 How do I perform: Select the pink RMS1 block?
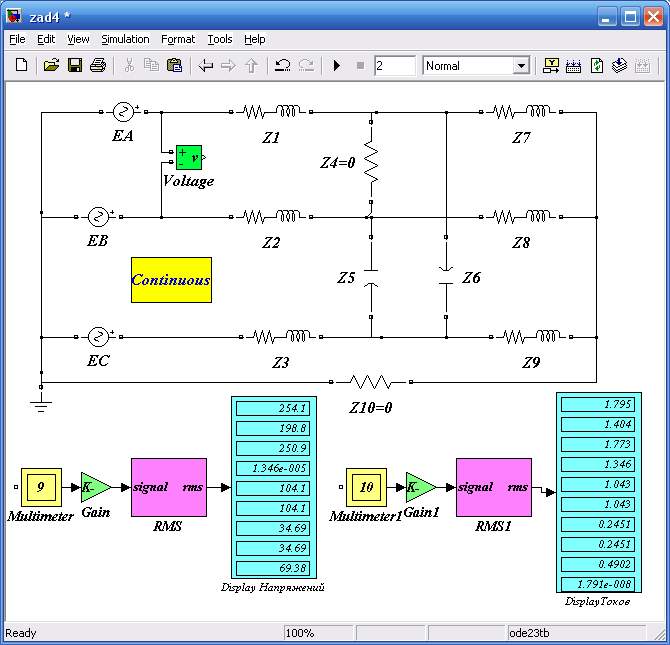tap(494, 488)
